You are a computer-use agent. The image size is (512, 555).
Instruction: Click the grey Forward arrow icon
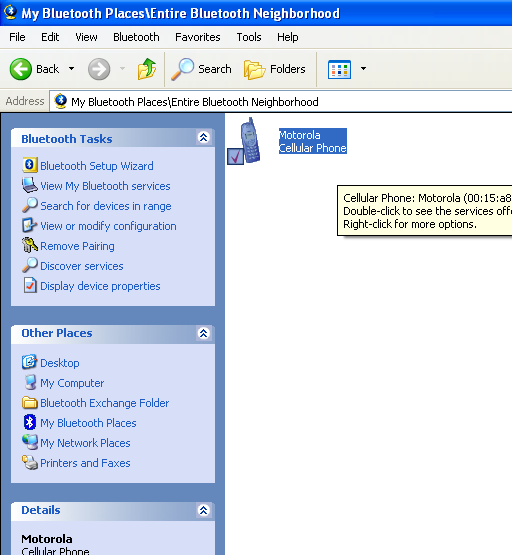point(99,69)
